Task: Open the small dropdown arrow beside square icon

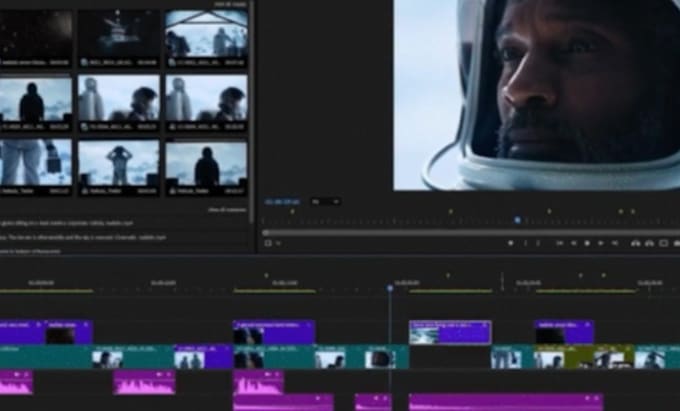Action: (278, 243)
